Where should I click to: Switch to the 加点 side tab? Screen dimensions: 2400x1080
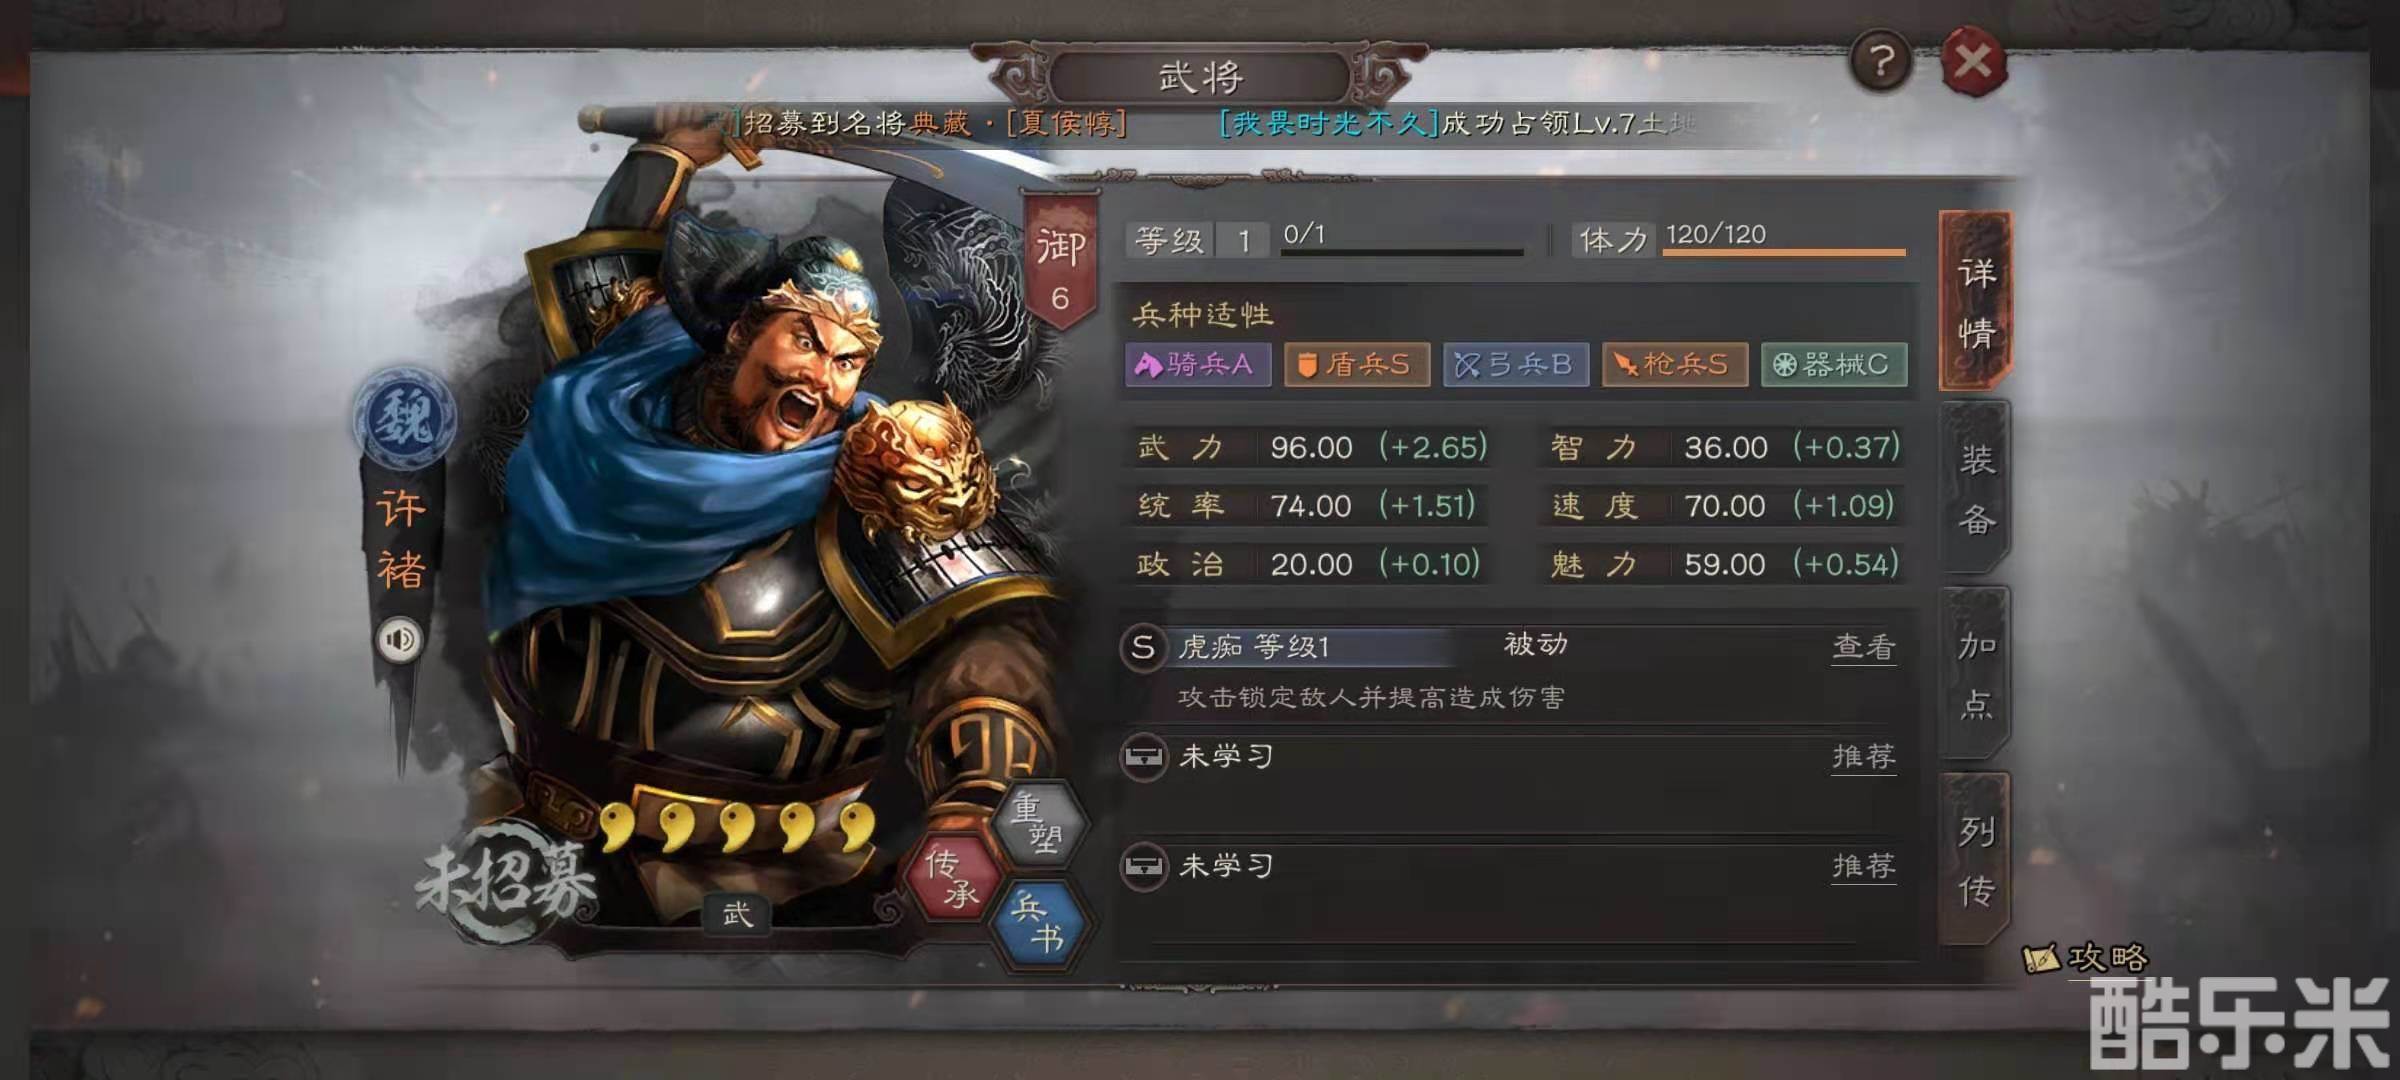pos(1976,675)
